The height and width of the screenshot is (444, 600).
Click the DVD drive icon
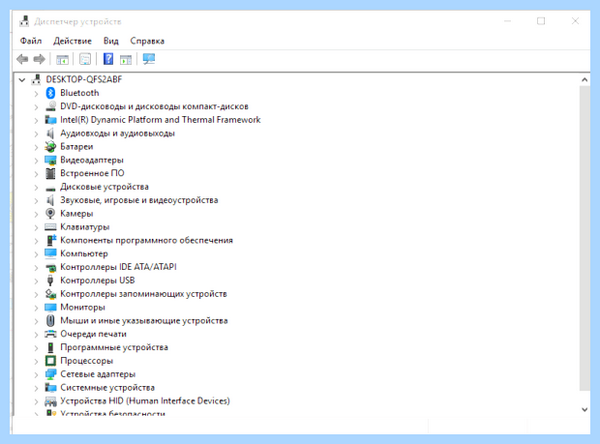point(50,106)
